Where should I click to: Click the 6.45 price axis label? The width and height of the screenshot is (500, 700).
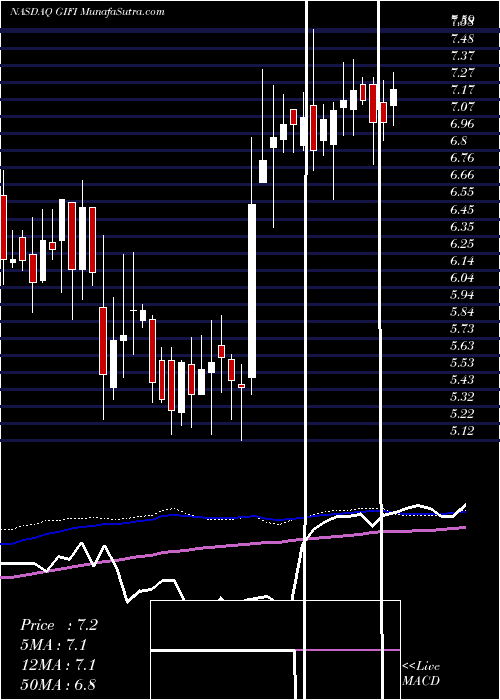tap(462, 209)
